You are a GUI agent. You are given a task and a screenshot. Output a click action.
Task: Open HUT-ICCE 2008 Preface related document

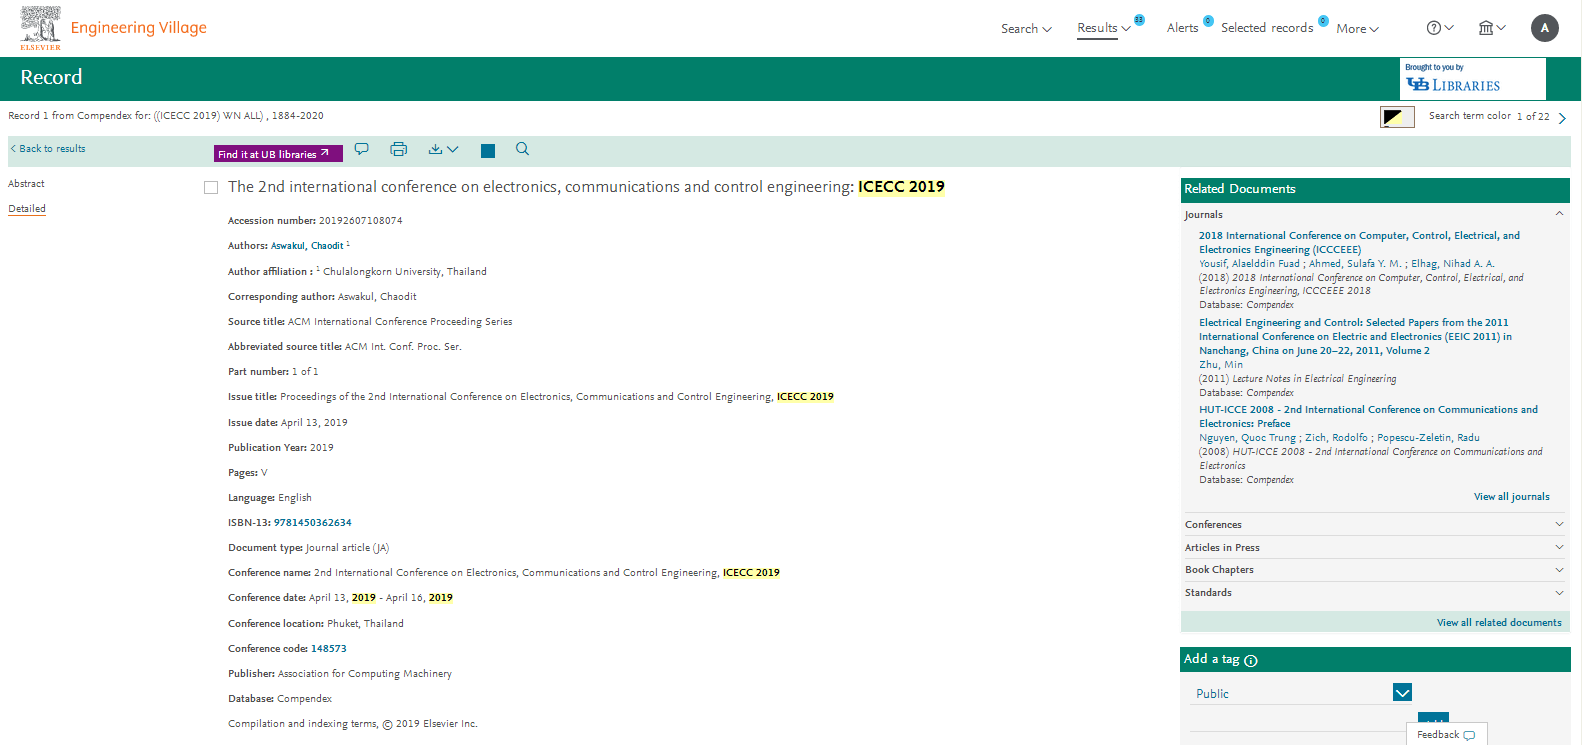tap(1368, 417)
